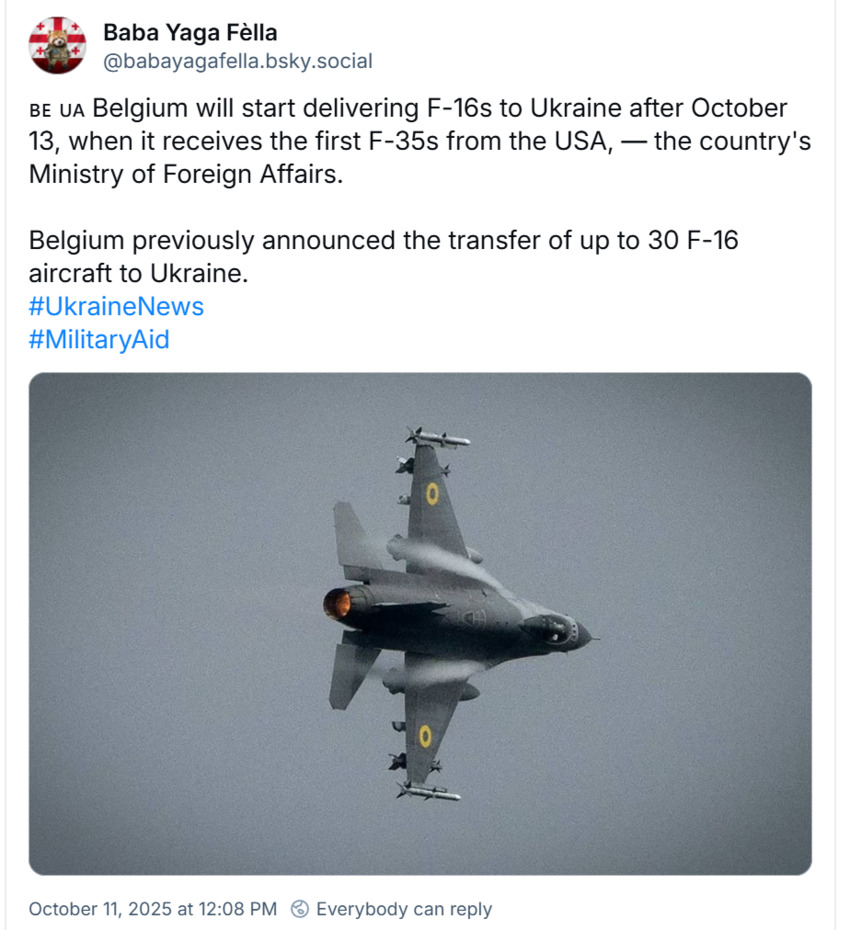Open the #UkraineNews hashtag
The image size is (850, 930).
(x=116, y=306)
